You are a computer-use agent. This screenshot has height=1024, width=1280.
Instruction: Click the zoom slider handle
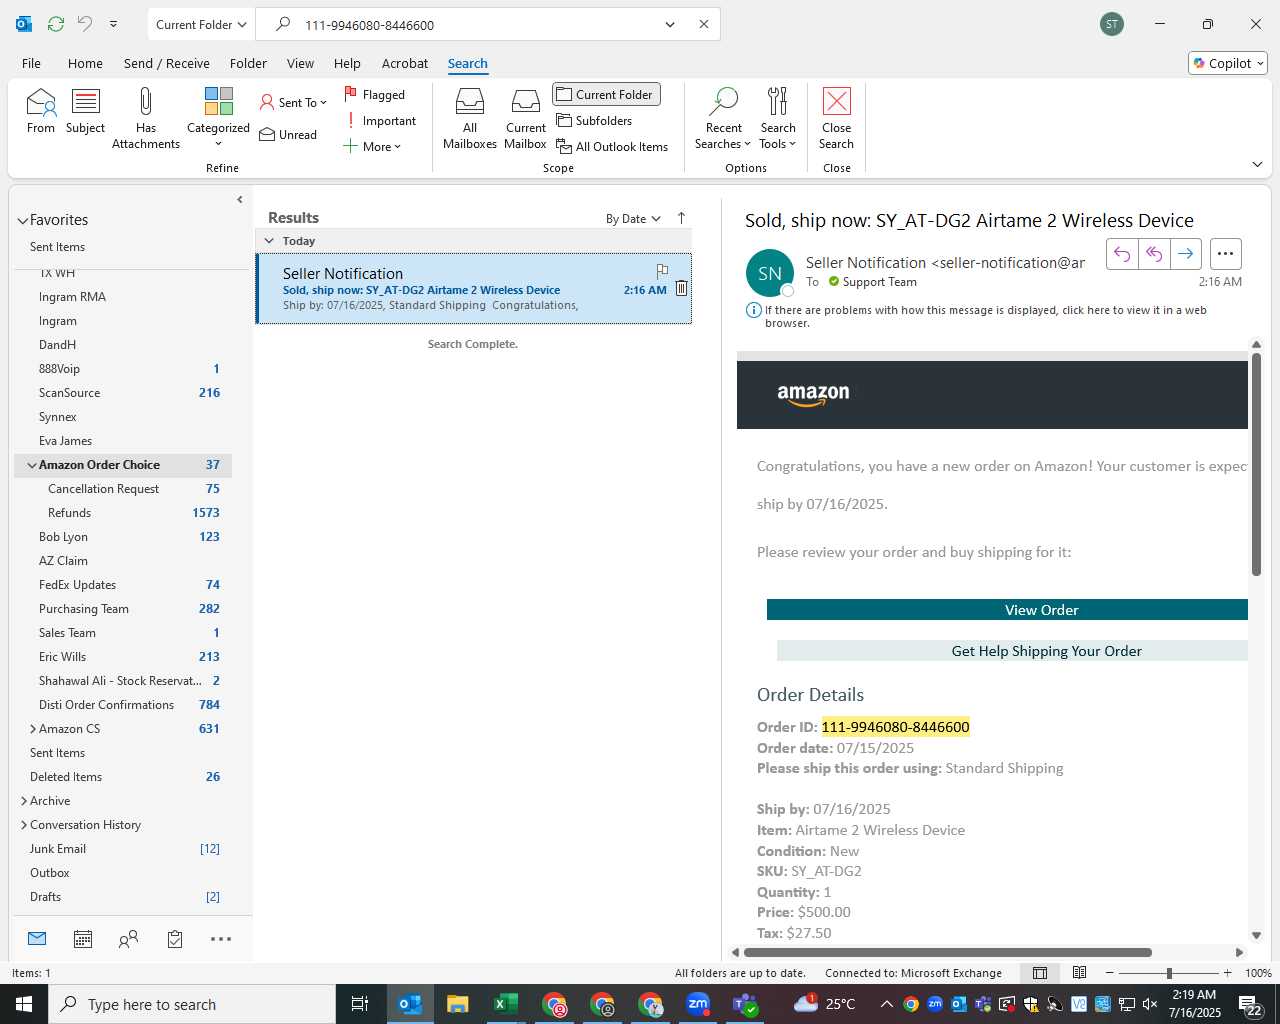tap(1169, 973)
